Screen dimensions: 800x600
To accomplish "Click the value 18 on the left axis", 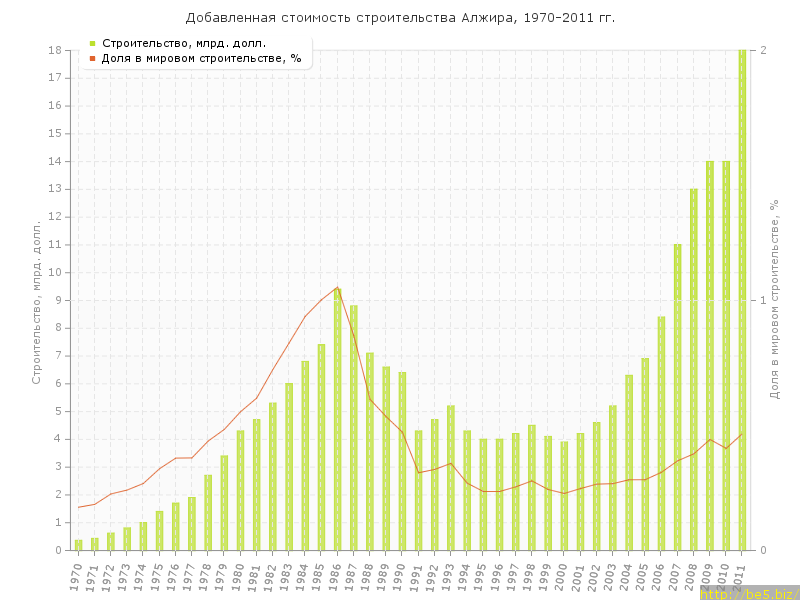I will tap(56, 50).
